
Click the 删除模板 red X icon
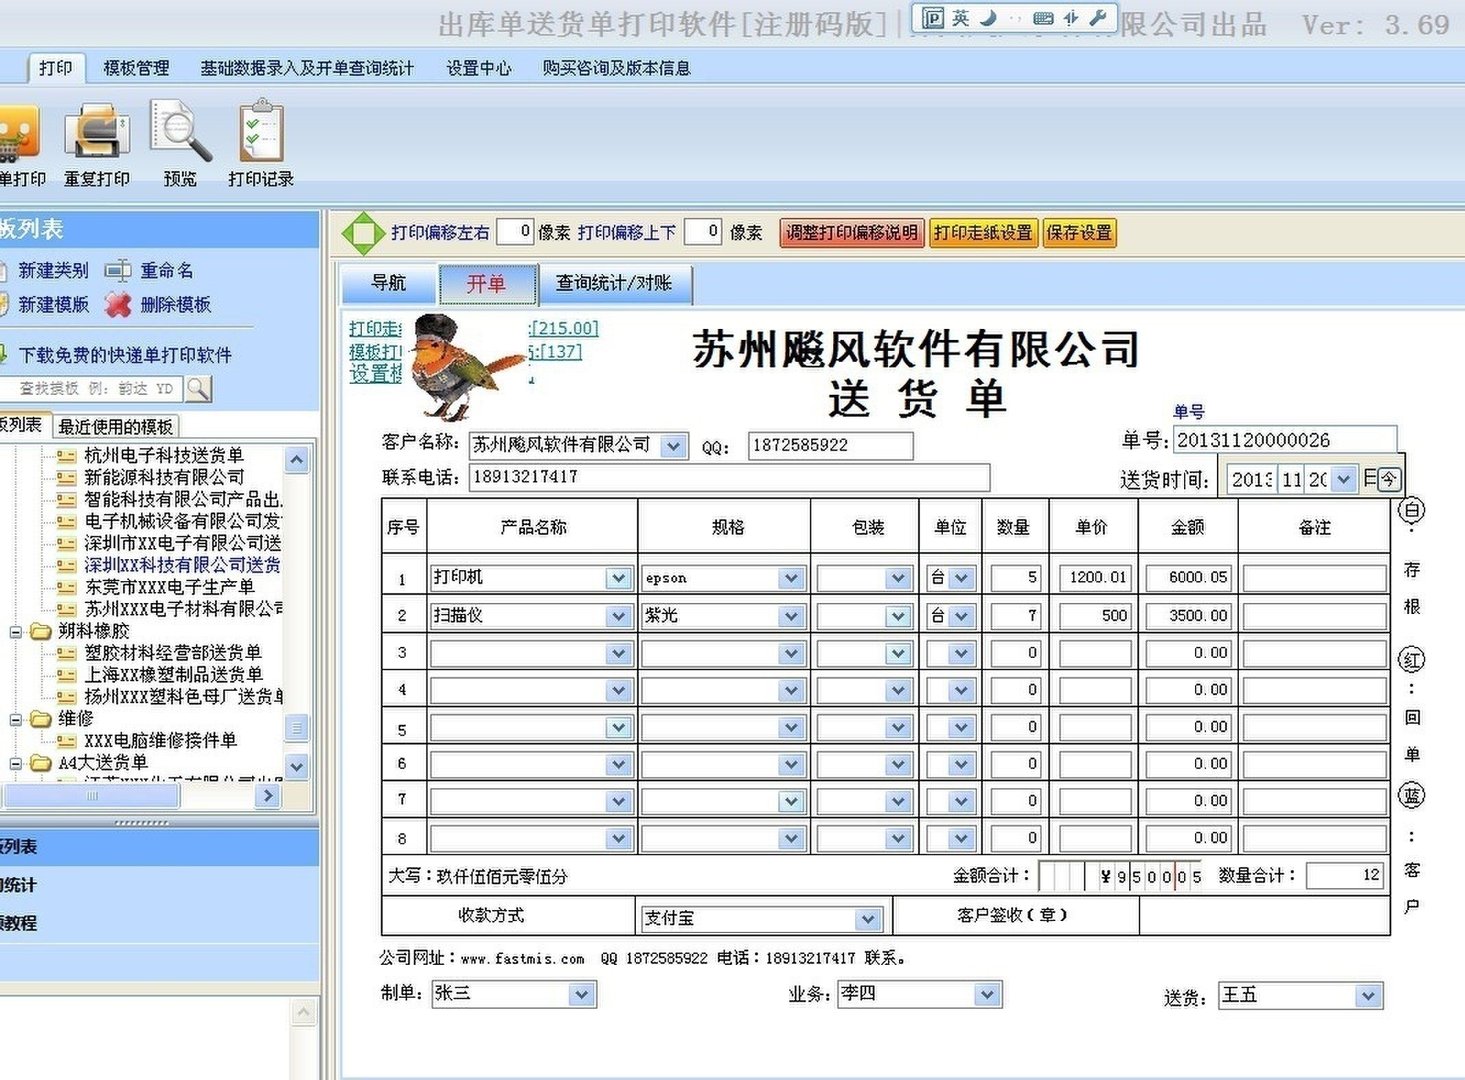pos(118,305)
